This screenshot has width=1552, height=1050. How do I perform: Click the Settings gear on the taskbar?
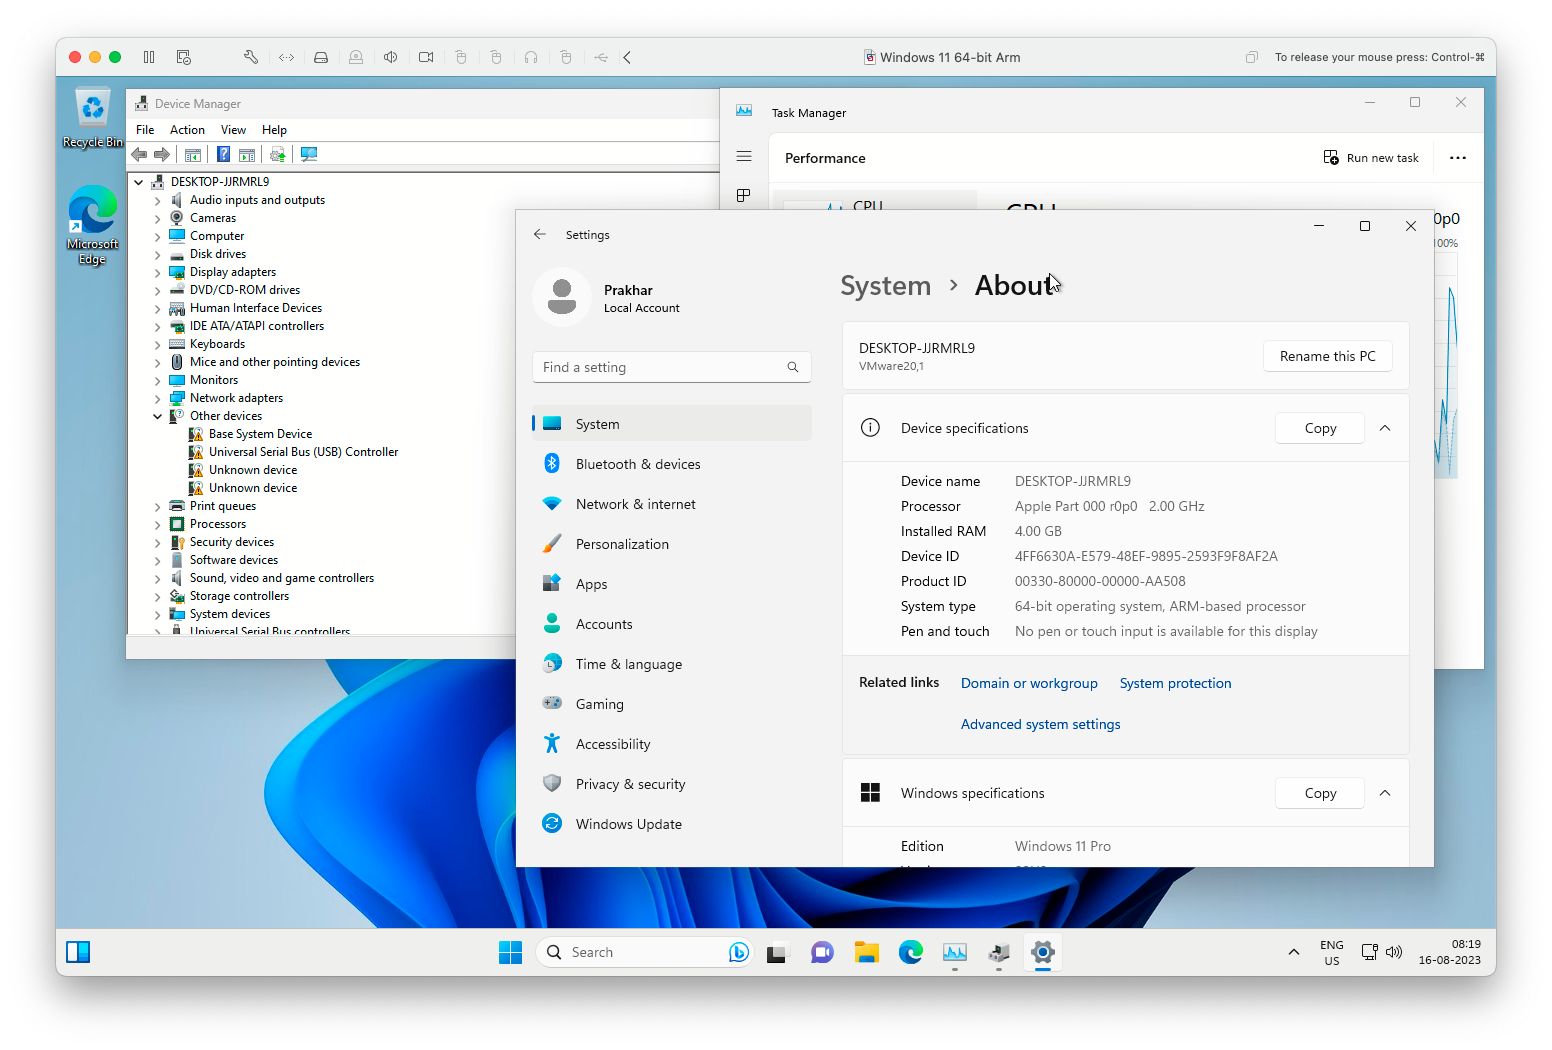click(x=1043, y=952)
